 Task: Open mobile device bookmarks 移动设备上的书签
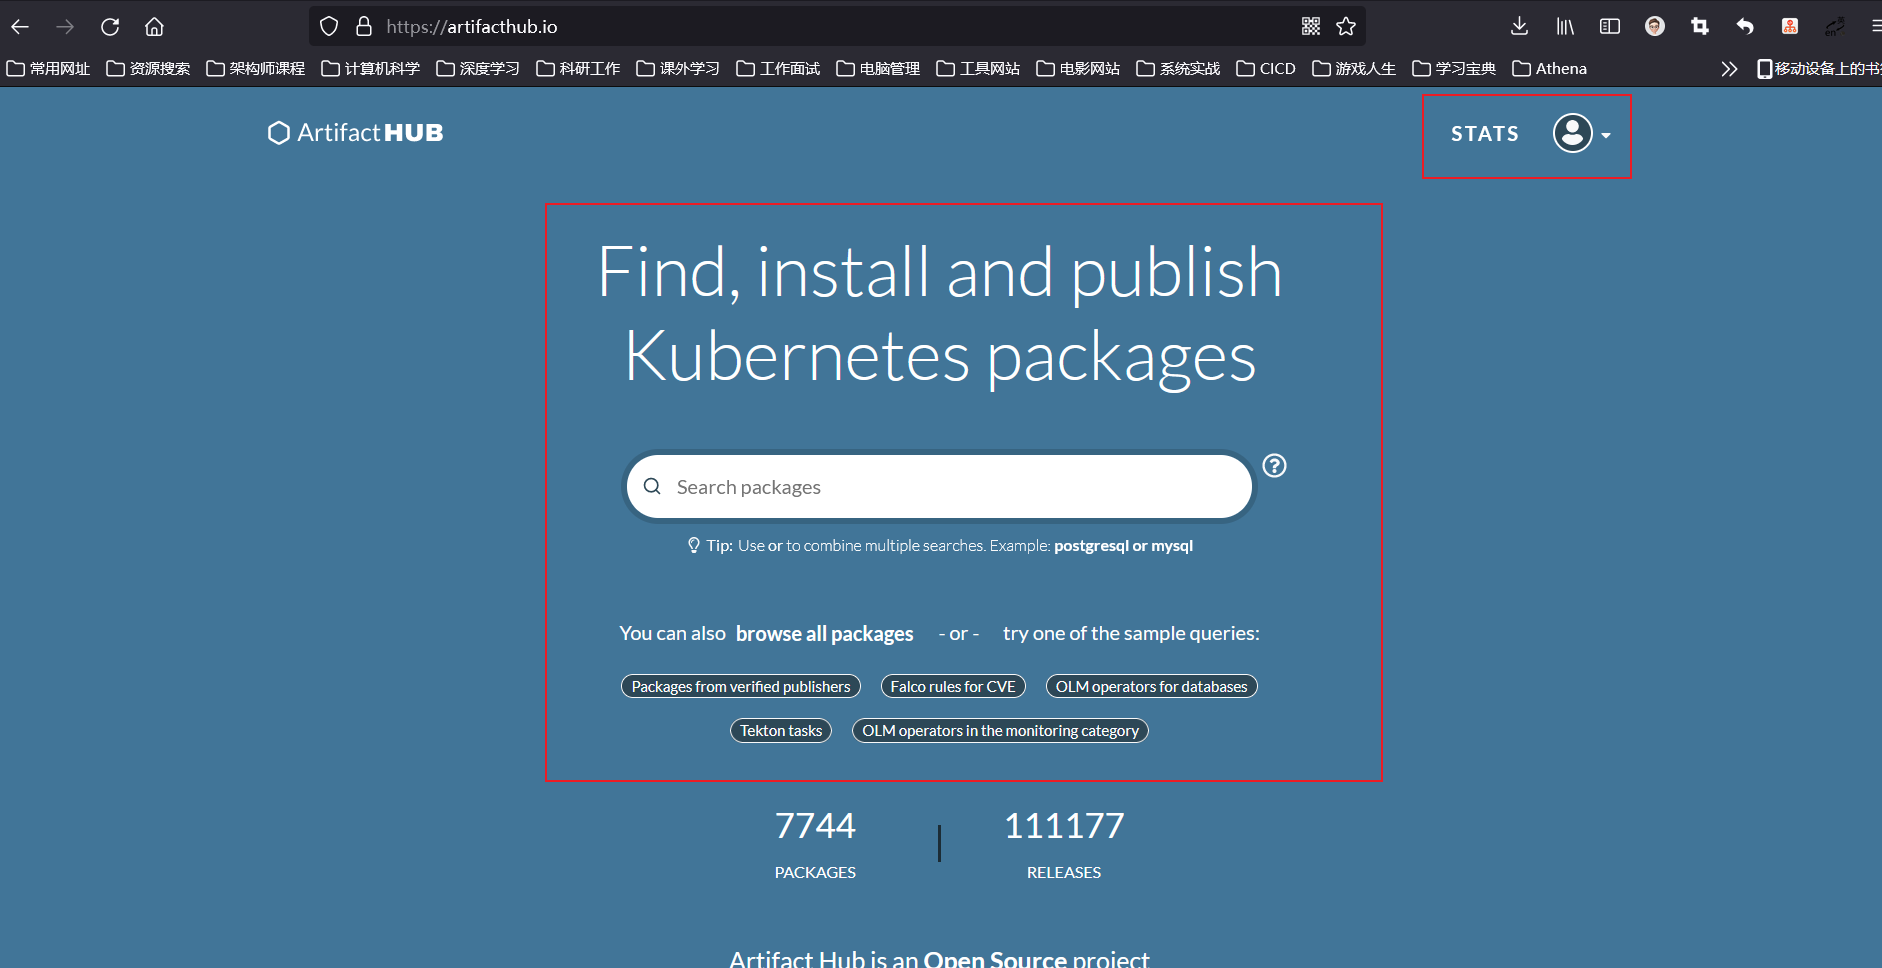pos(1819,69)
